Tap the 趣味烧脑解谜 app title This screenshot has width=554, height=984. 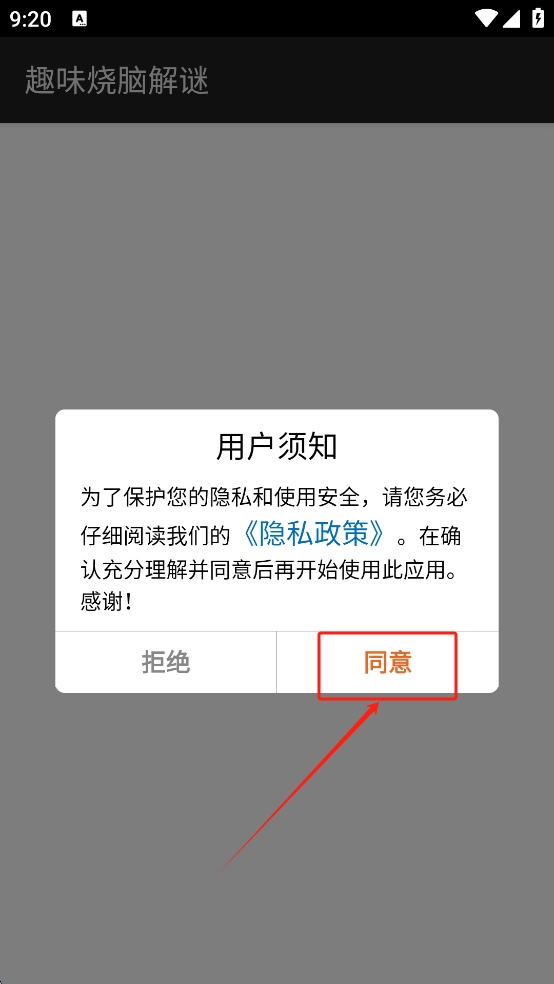tap(117, 80)
